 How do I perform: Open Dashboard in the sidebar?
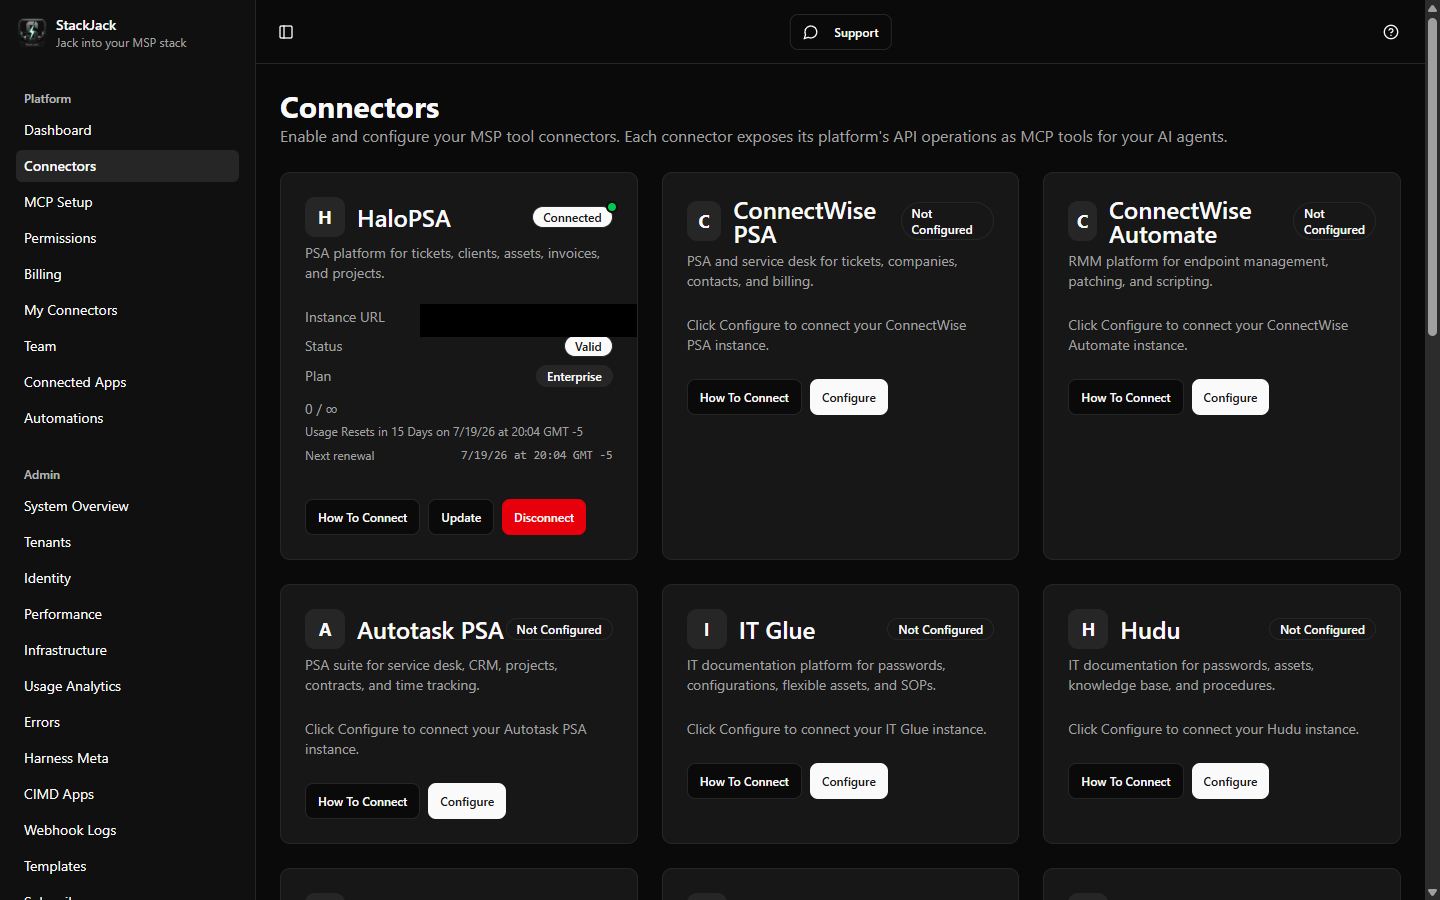pyautogui.click(x=127, y=130)
